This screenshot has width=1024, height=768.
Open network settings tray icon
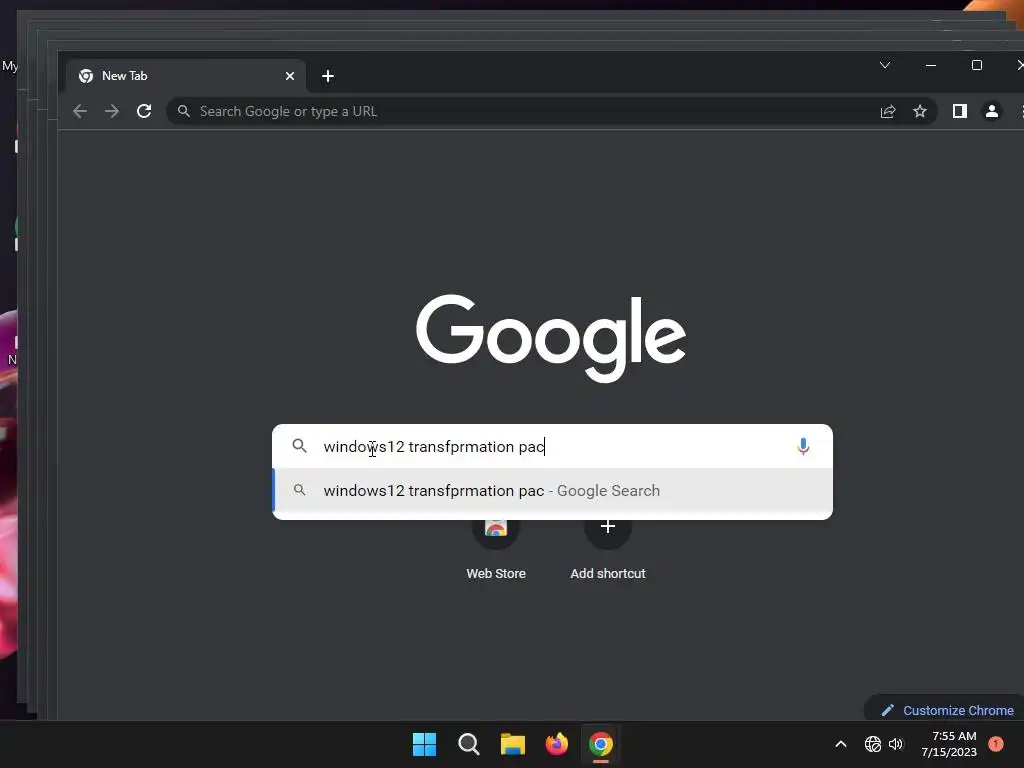point(872,744)
